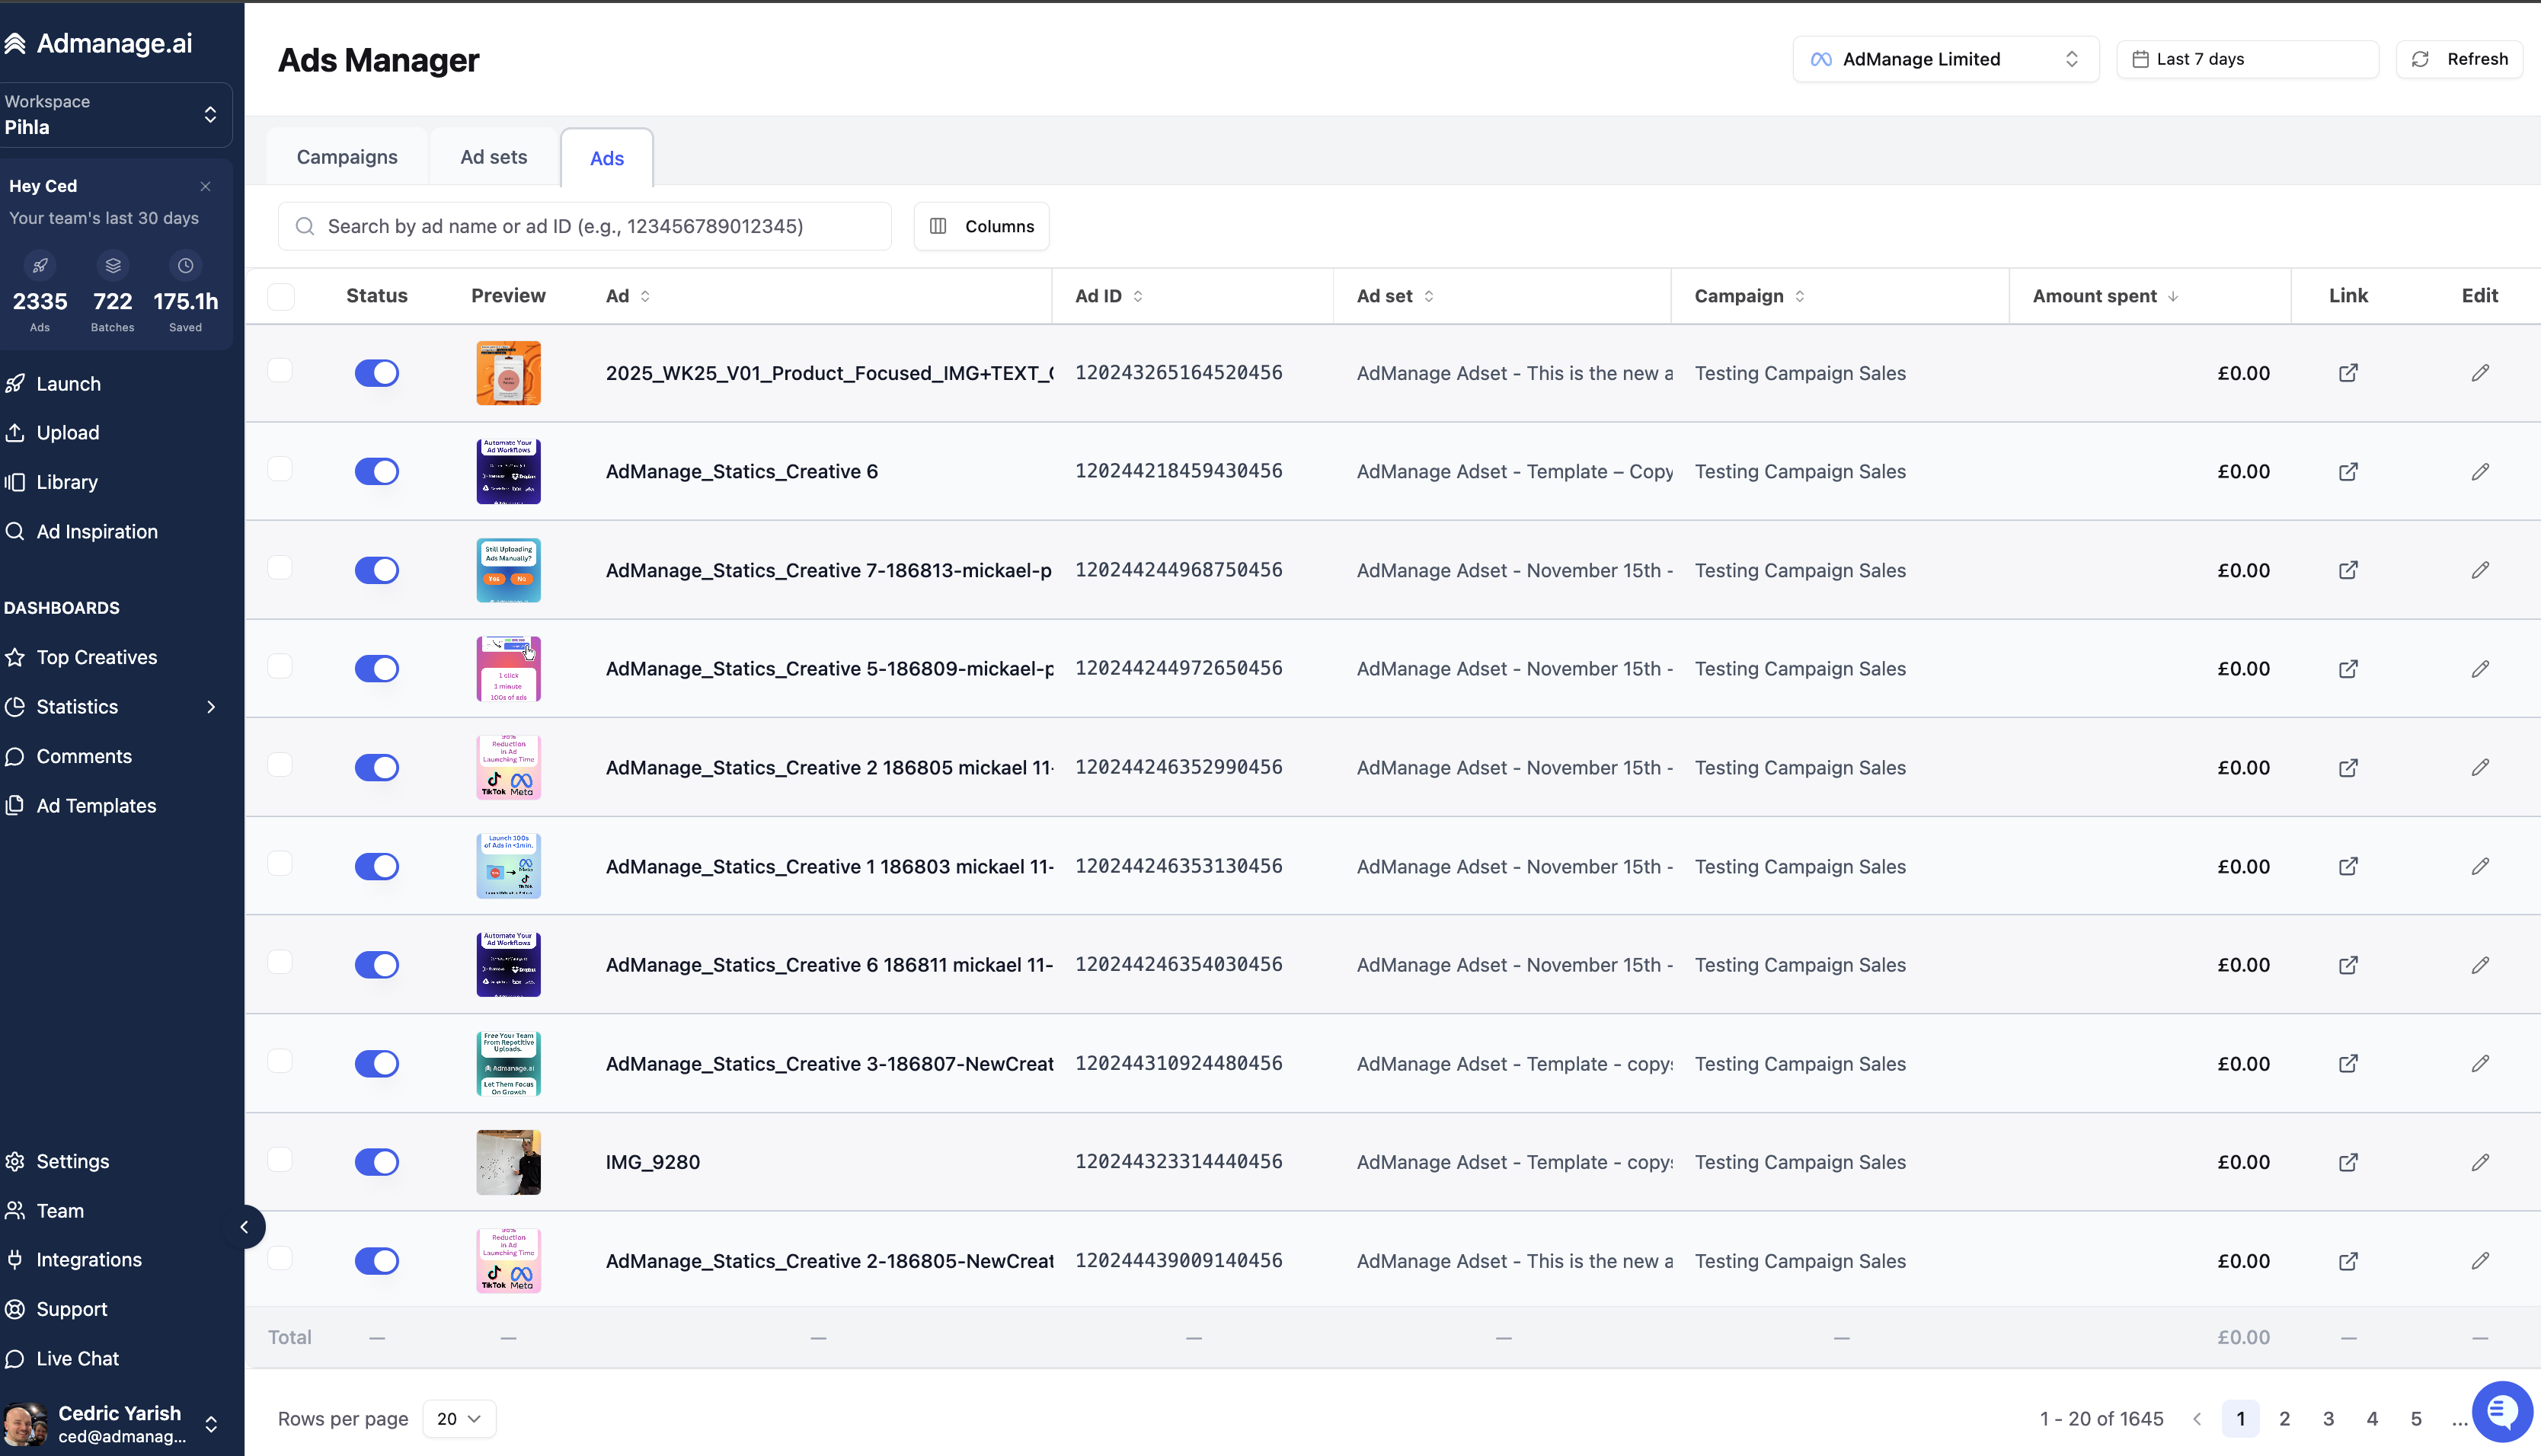Select the checkbox for the first ad row
Image resolution: width=2541 pixels, height=1456 pixels.
point(281,369)
